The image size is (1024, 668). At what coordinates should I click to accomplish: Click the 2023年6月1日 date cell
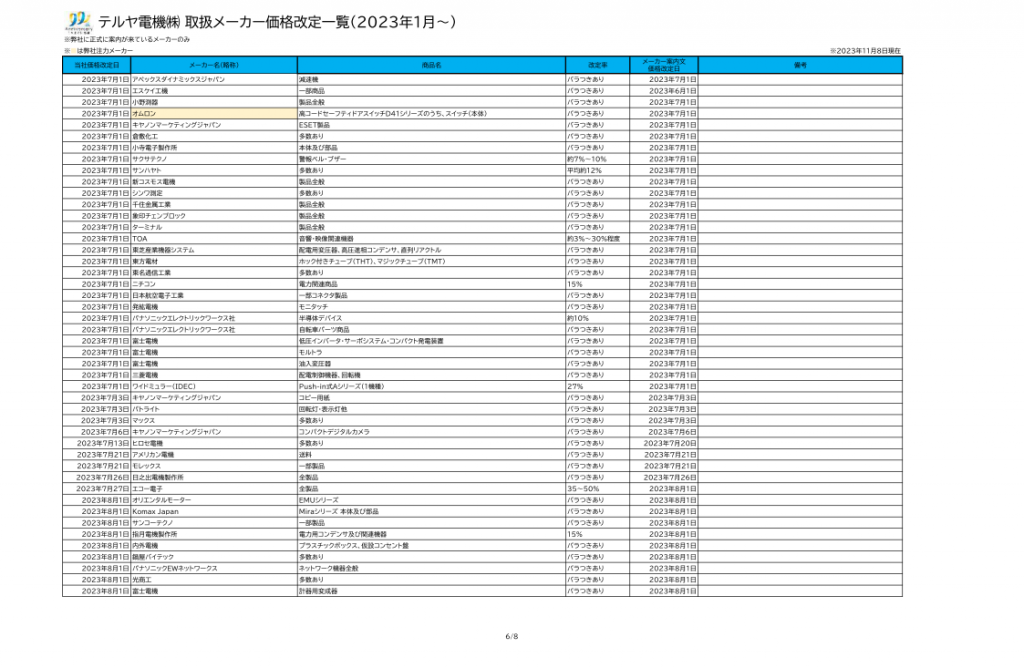point(664,91)
